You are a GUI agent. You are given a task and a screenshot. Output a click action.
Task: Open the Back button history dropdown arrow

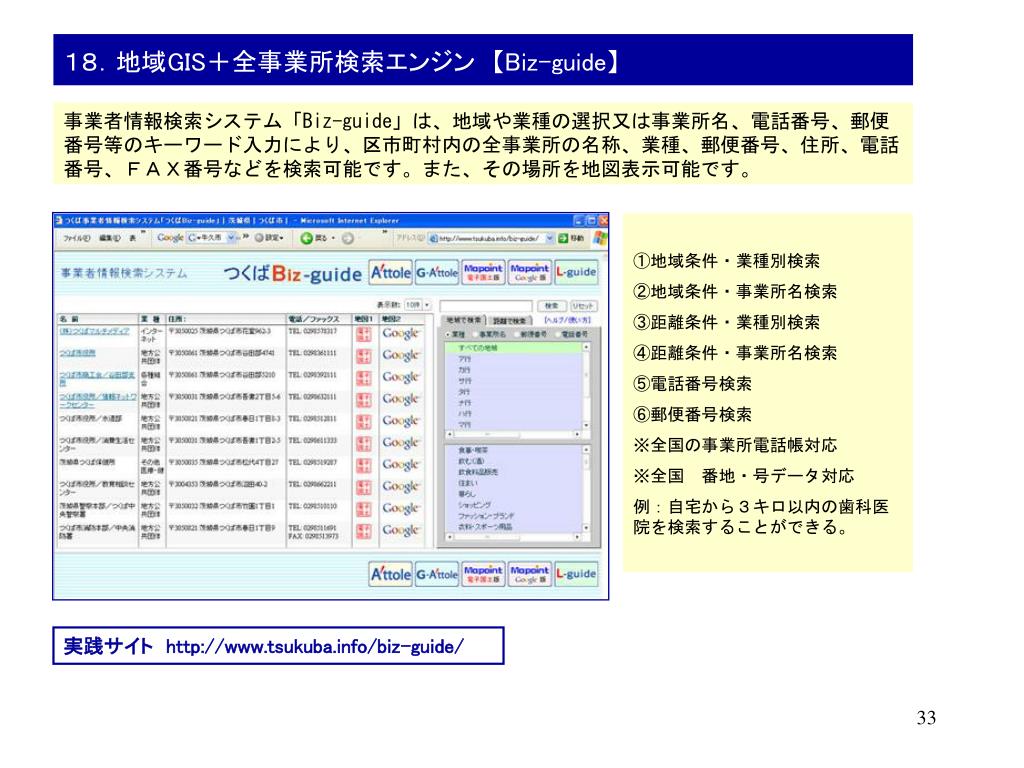coord(333,238)
